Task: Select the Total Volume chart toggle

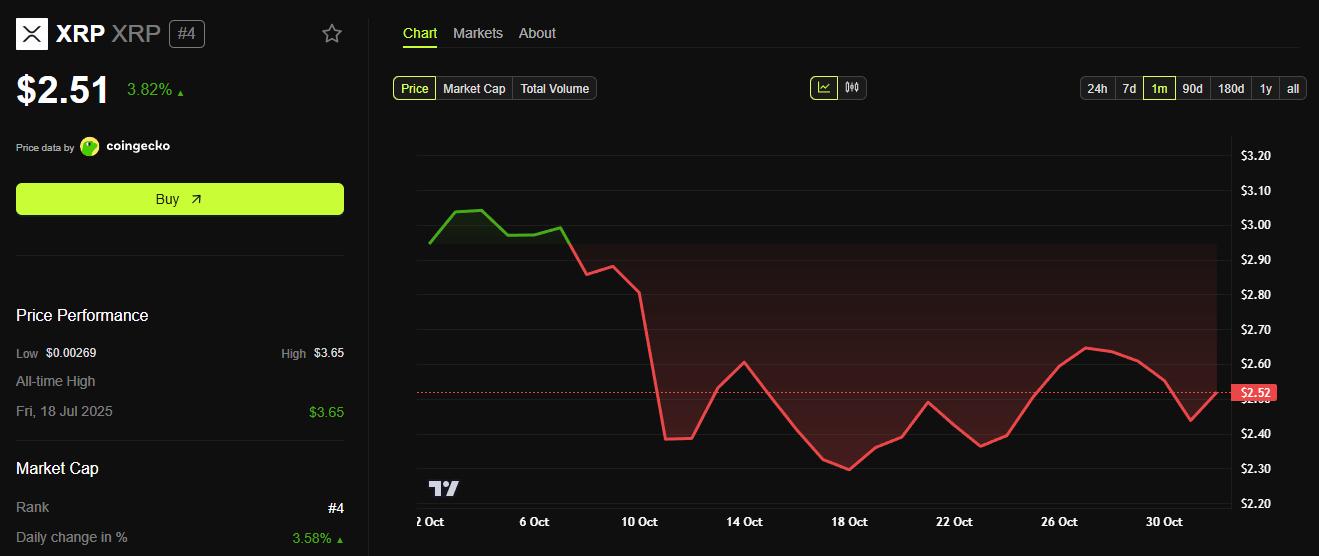Action: [x=554, y=89]
